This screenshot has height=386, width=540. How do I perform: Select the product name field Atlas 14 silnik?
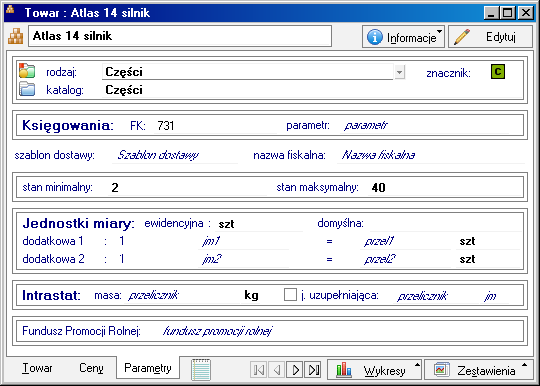click(180, 36)
